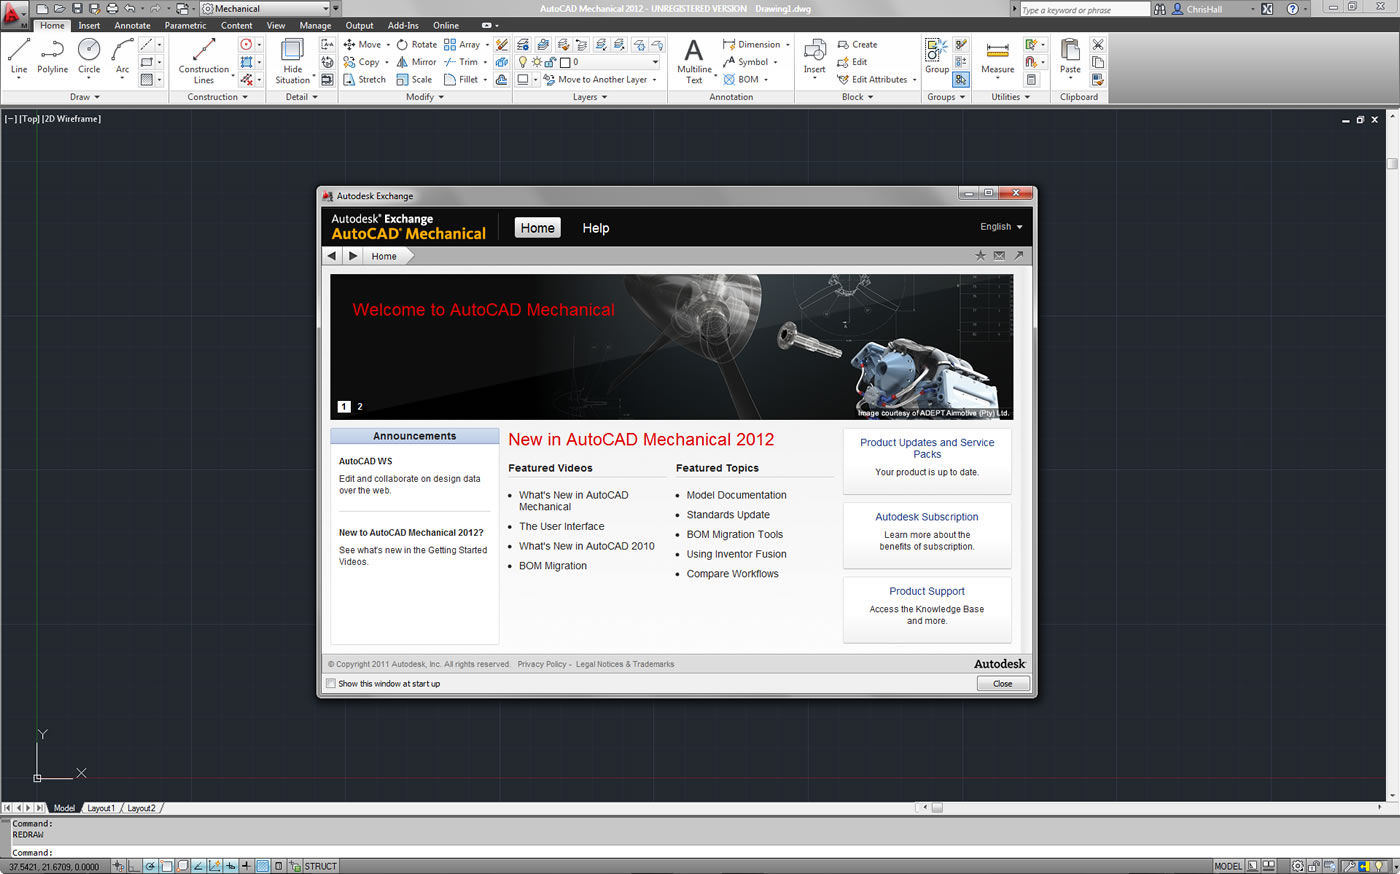
Task: Open the English language dropdown
Action: [1001, 227]
